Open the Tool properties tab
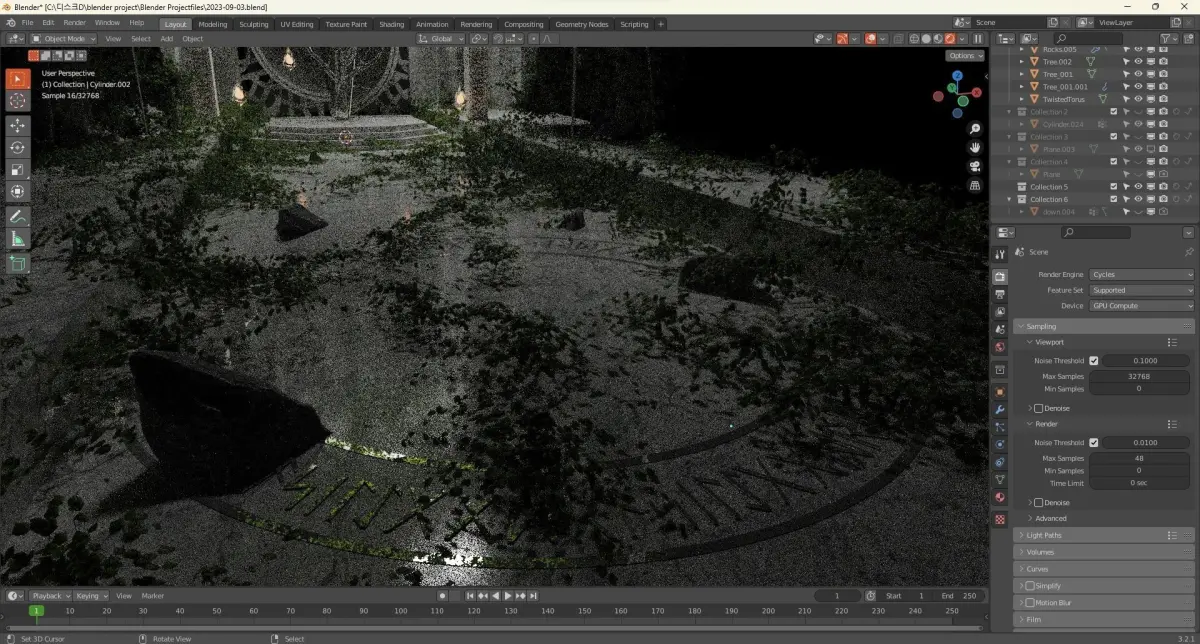The width and height of the screenshot is (1200, 644). point(1000,254)
